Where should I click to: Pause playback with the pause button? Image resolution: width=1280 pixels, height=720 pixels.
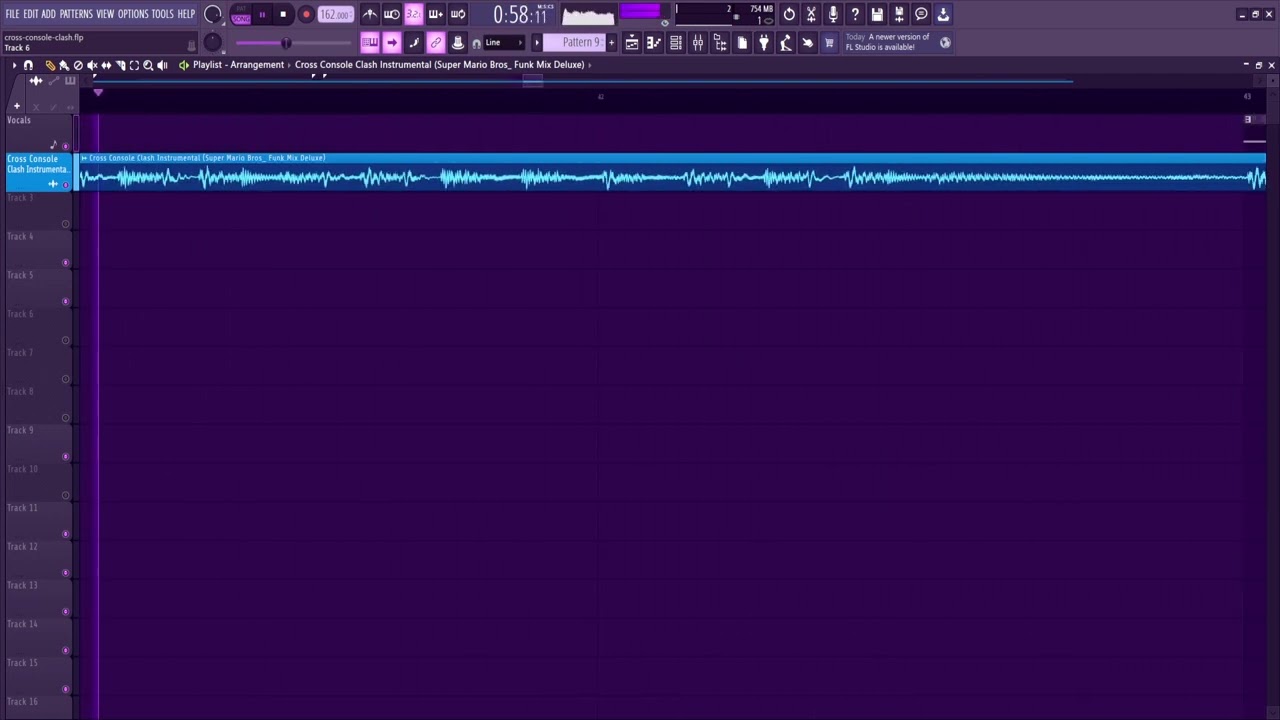point(262,15)
